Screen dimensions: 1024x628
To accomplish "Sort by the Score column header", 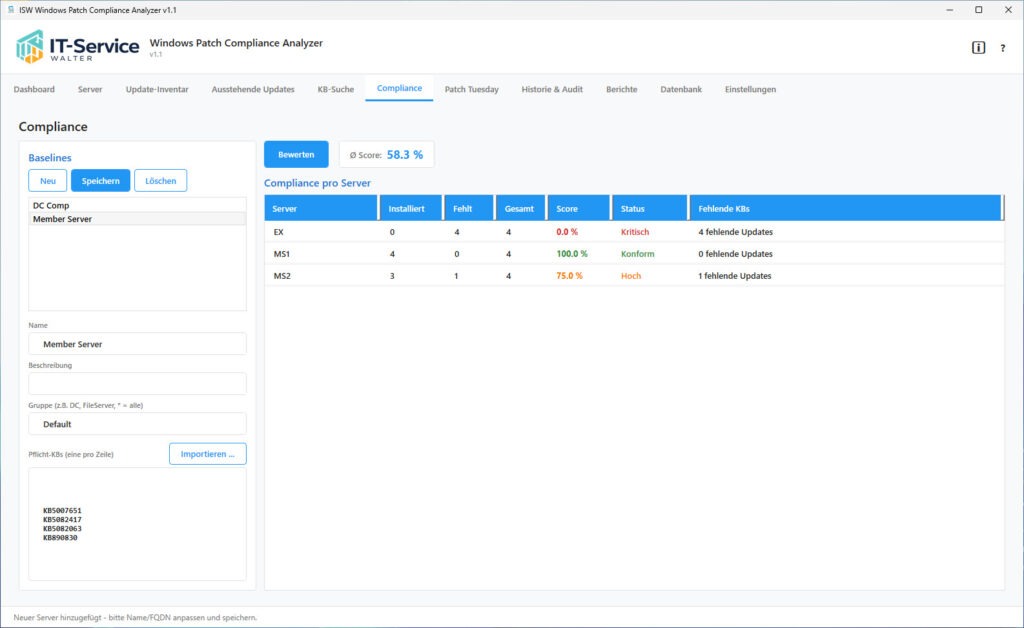I will point(566,208).
